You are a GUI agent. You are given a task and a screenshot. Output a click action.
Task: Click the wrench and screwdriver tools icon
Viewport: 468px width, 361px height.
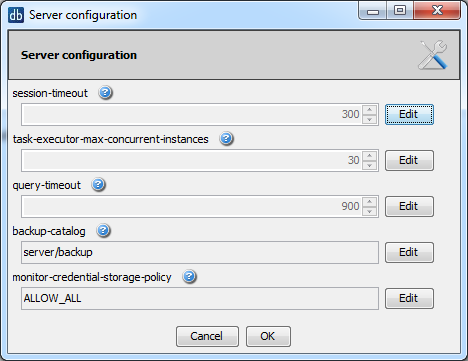(x=433, y=55)
